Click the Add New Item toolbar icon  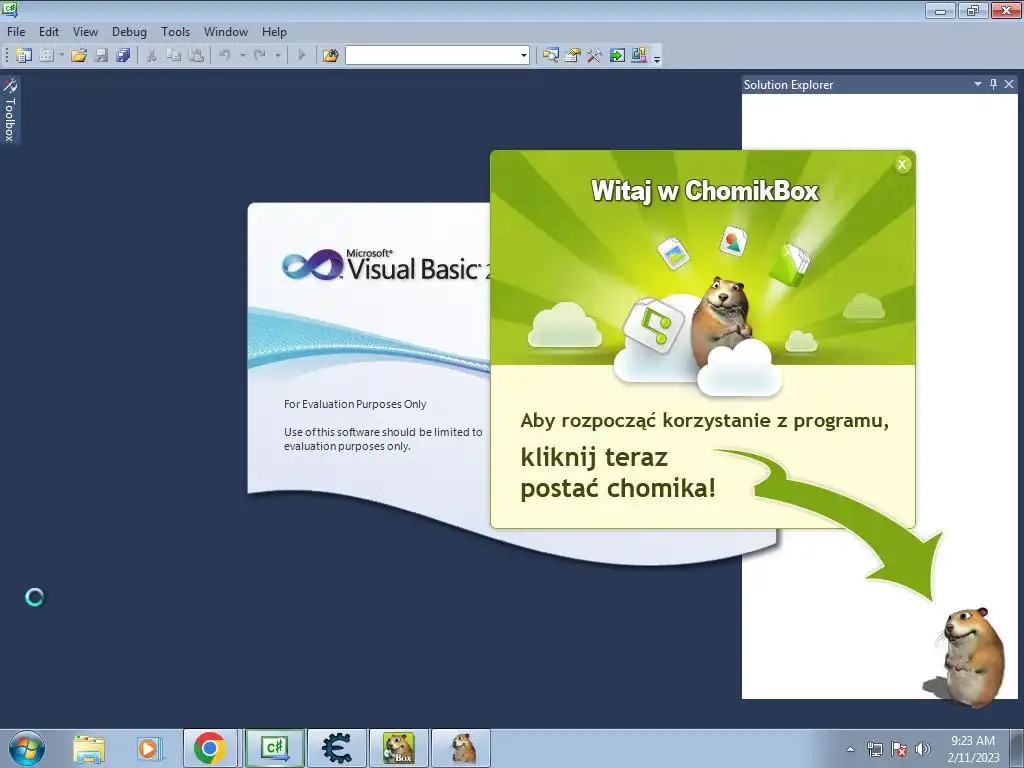[46, 56]
